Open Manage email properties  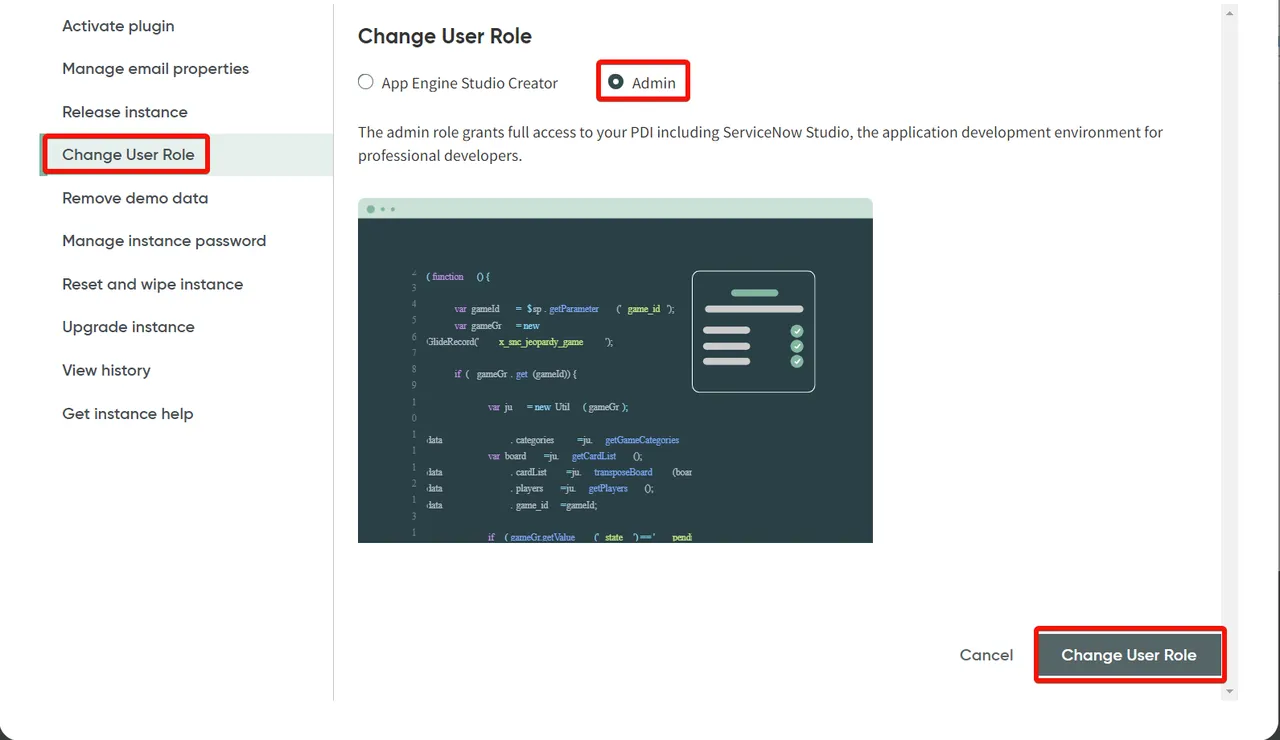(155, 68)
